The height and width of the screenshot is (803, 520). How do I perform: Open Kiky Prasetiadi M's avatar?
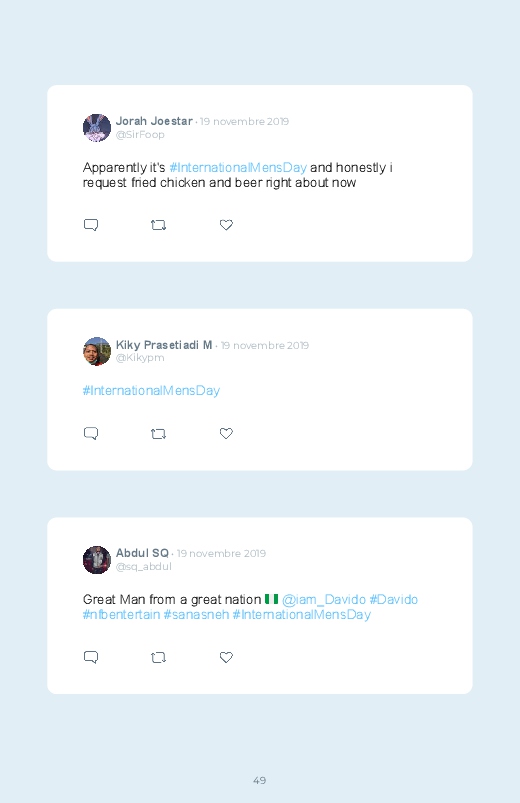(97, 351)
